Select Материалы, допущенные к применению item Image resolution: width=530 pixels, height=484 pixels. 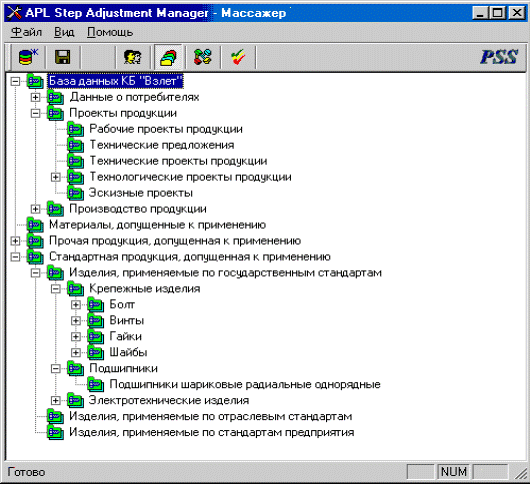click(x=158, y=225)
